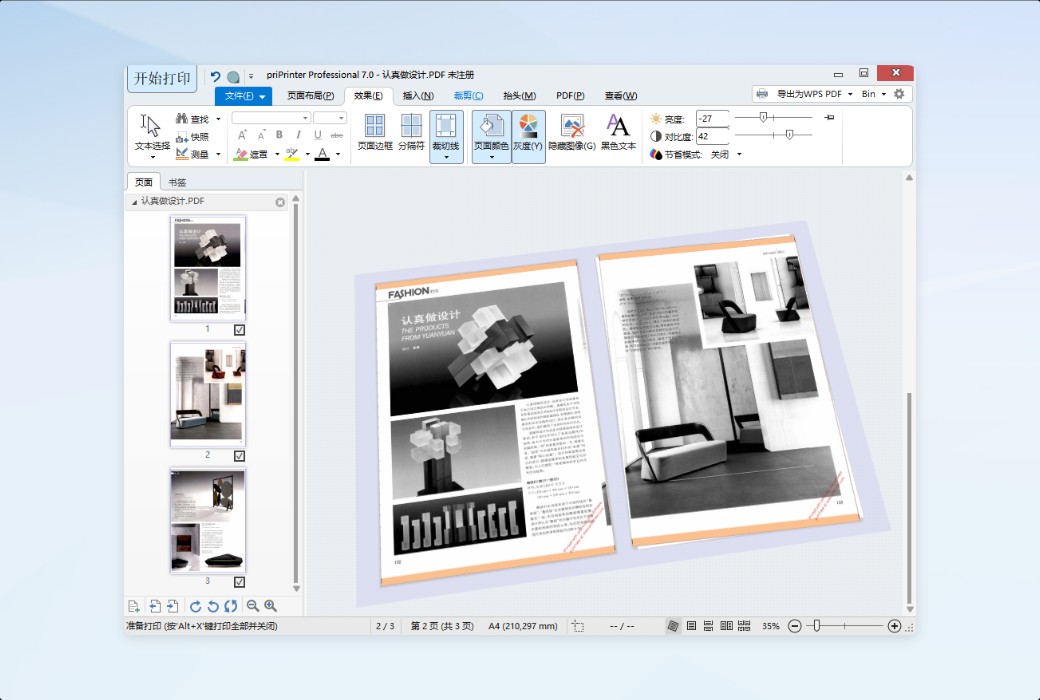Open the PDF ribbon tab
The width and height of the screenshot is (1040, 700).
coord(570,96)
